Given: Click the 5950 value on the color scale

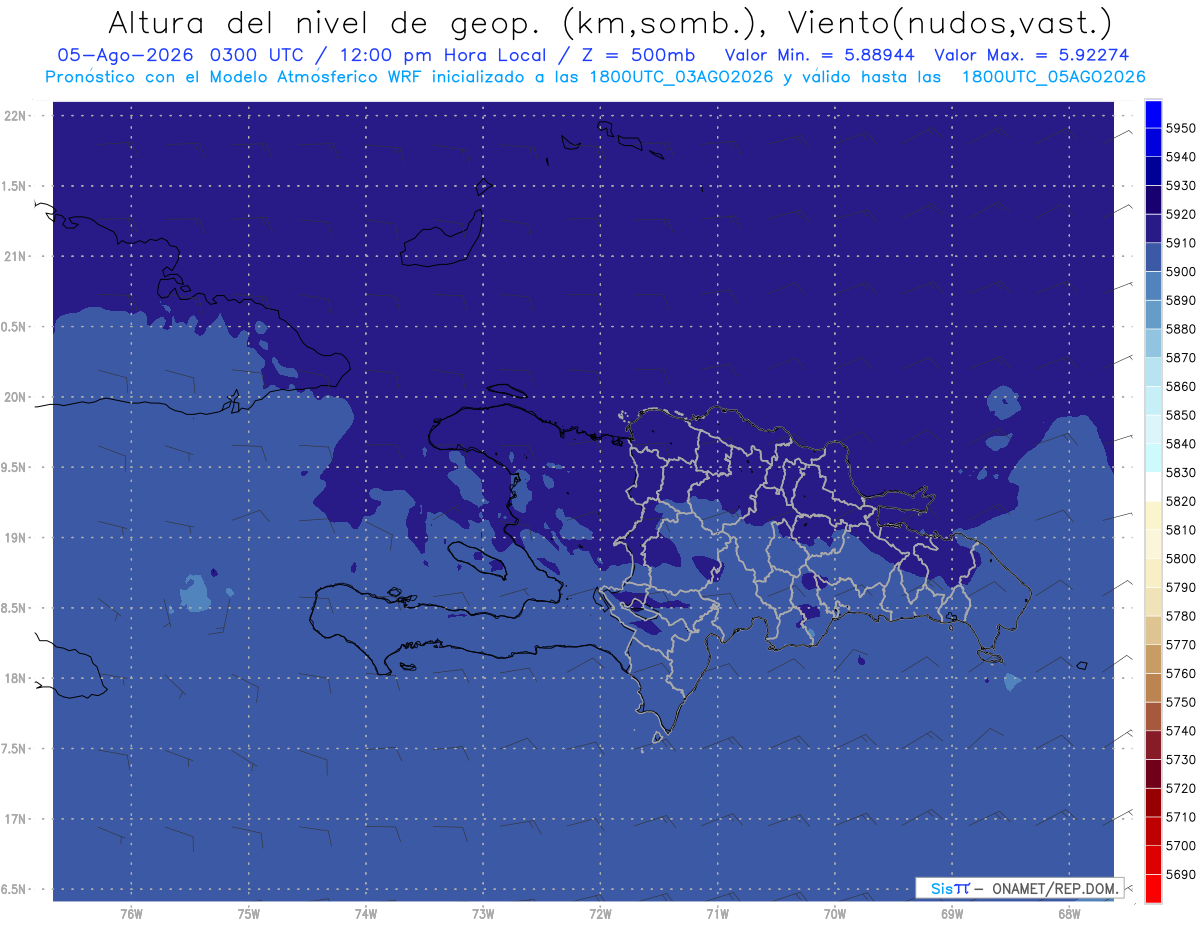Looking at the screenshot, I should 1181,129.
